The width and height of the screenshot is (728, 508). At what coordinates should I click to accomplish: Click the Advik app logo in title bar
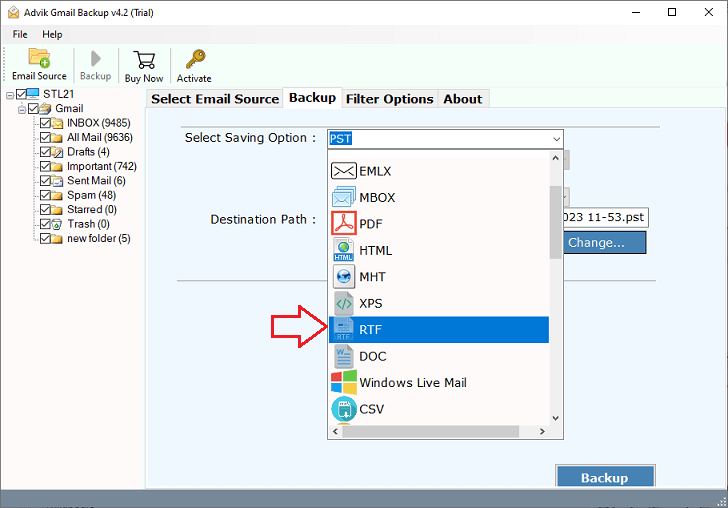point(14,13)
